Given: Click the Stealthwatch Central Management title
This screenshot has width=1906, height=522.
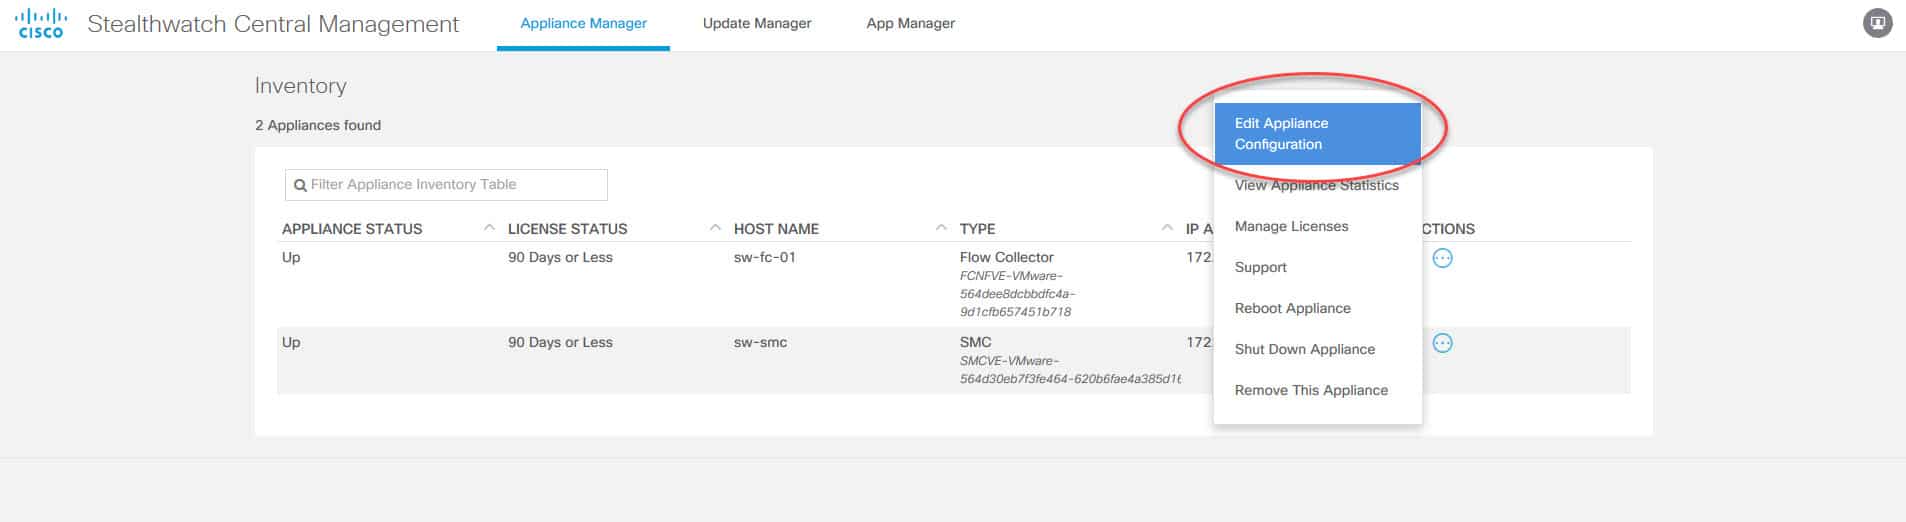Looking at the screenshot, I should pyautogui.click(x=273, y=24).
